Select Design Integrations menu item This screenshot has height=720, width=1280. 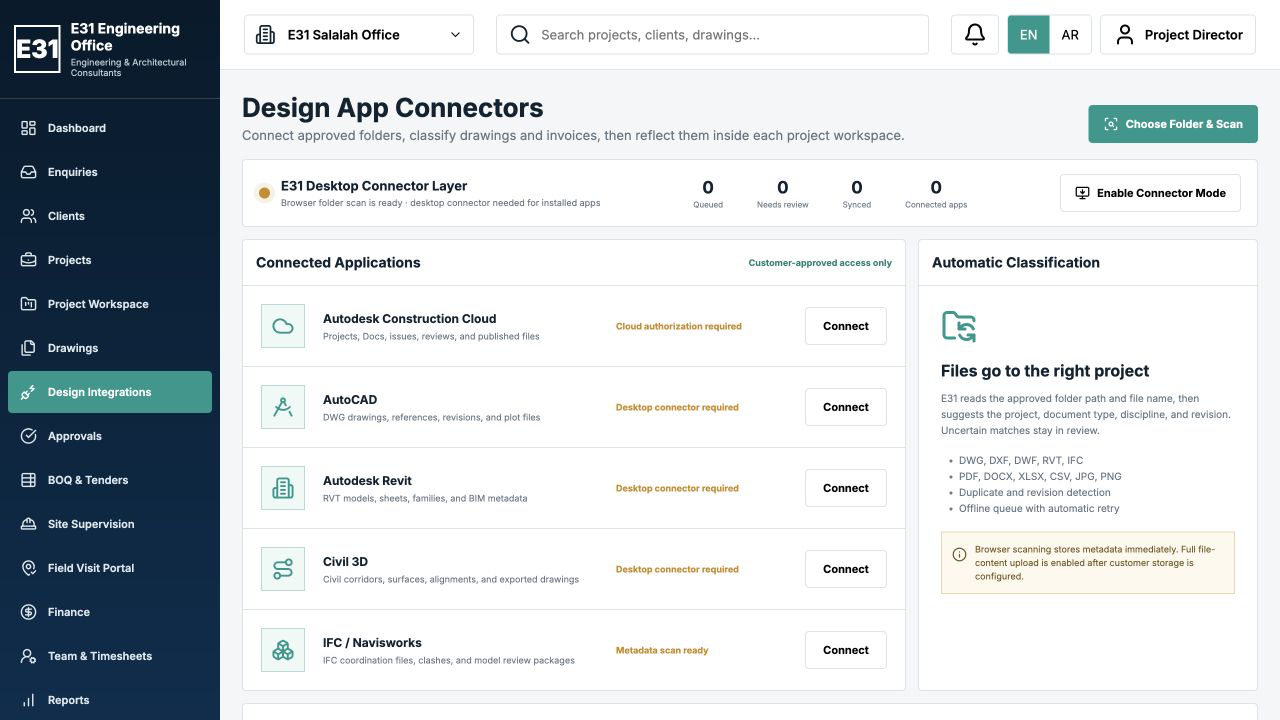click(110, 392)
